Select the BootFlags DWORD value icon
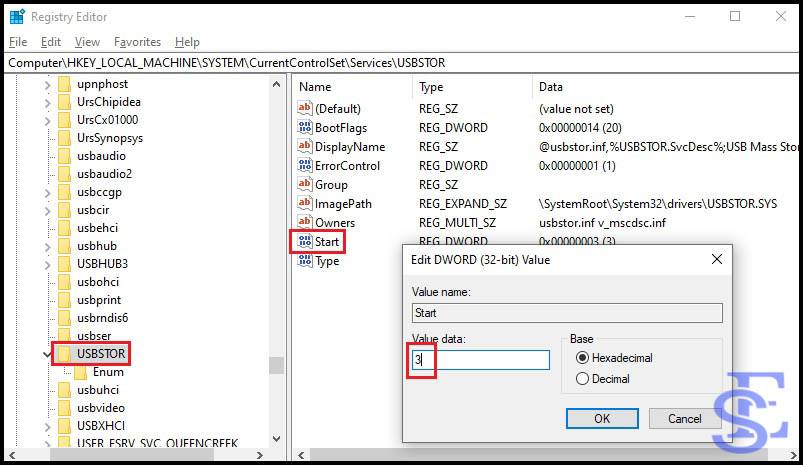This screenshot has height=465, width=803. [305, 127]
